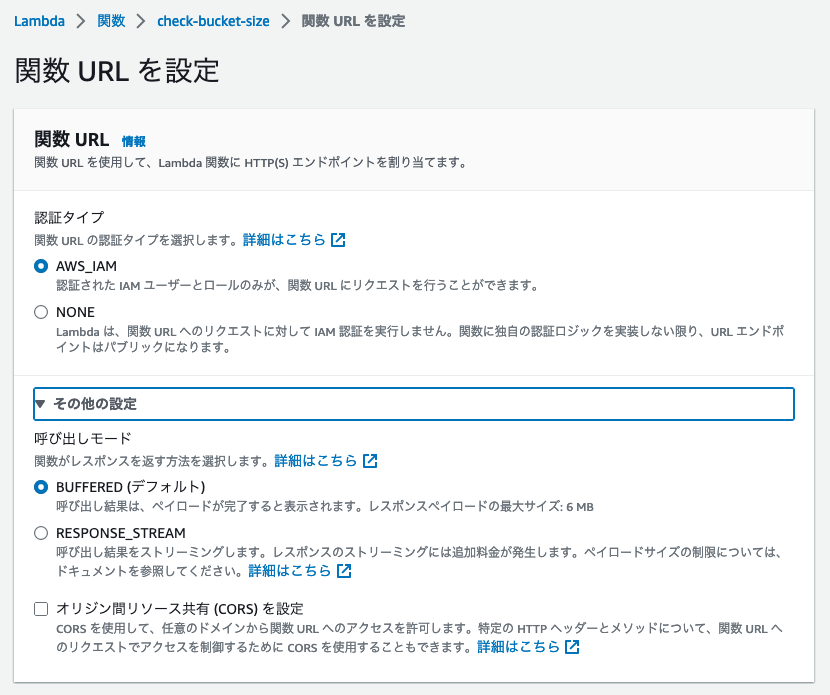Open 詳細はこちら link in RESPONSE_STREAM description
The image size is (830, 695).
click(290, 571)
